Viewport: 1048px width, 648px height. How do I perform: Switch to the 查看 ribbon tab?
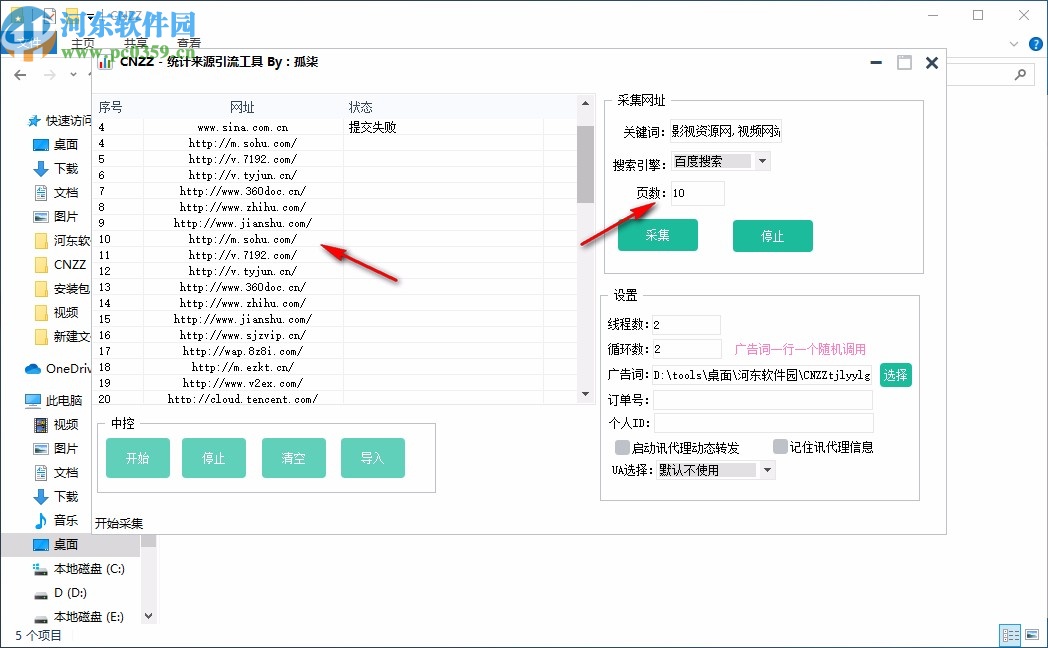click(189, 43)
